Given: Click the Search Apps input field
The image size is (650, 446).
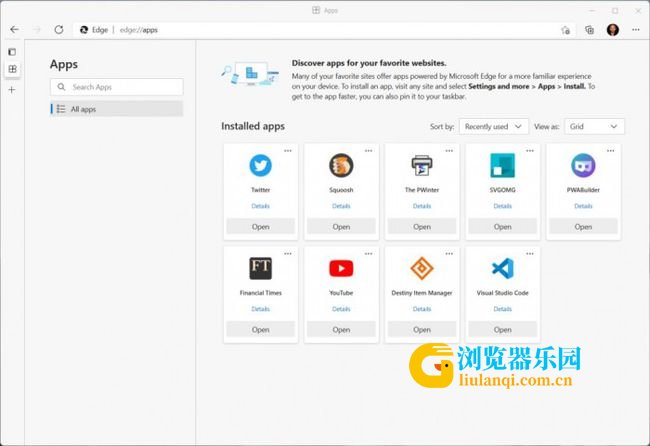Looking at the screenshot, I should (116, 87).
